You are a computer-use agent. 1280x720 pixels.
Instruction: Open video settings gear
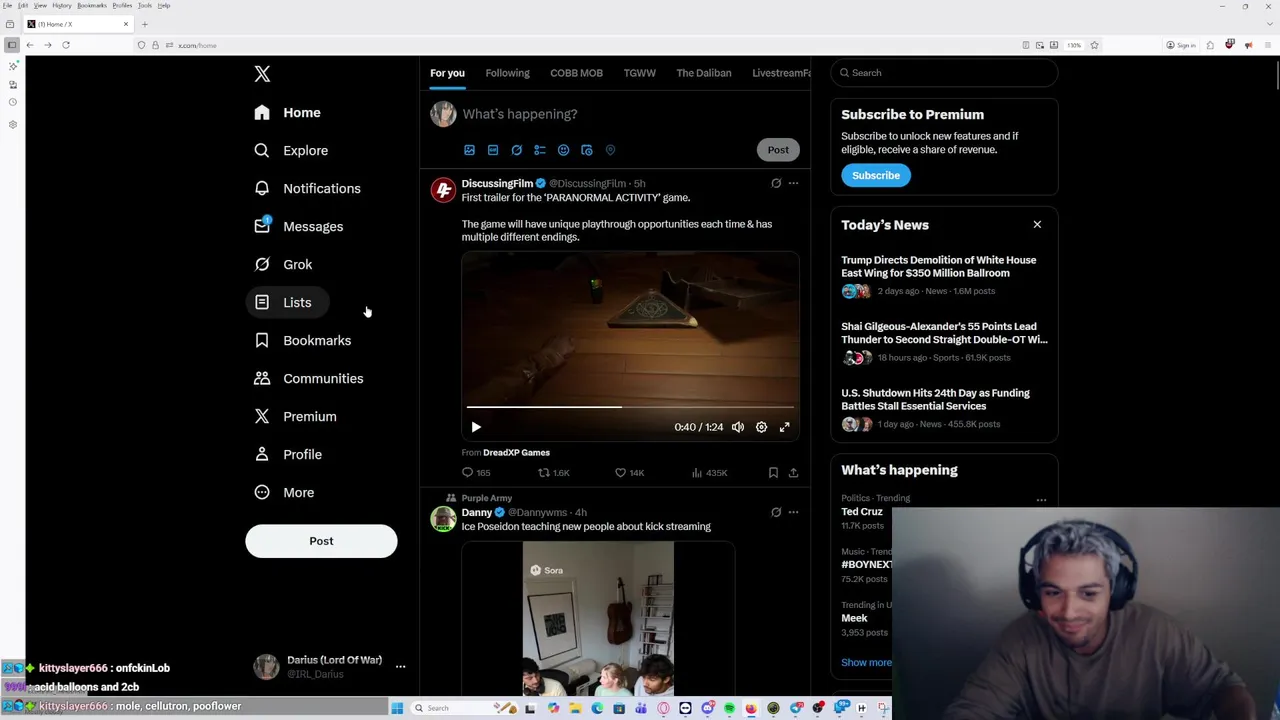[761, 428]
